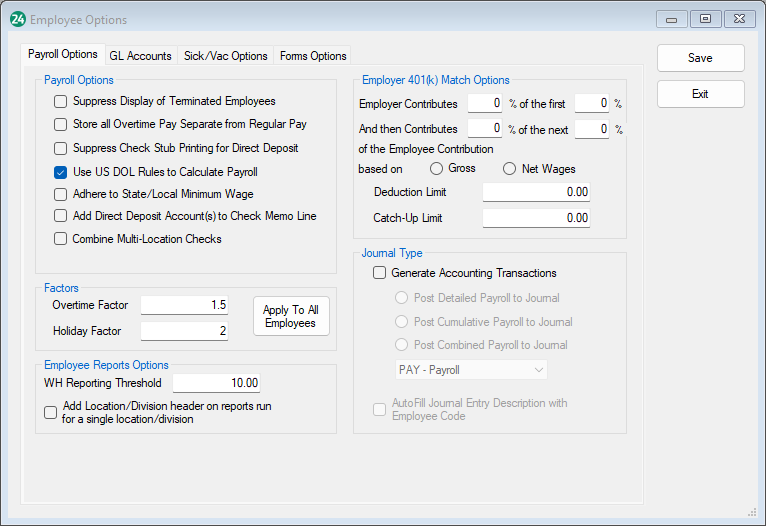This screenshot has width=766, height=526.
Task: Enable Generate Accounting Transactions checkbox
Action: point(380,273)
